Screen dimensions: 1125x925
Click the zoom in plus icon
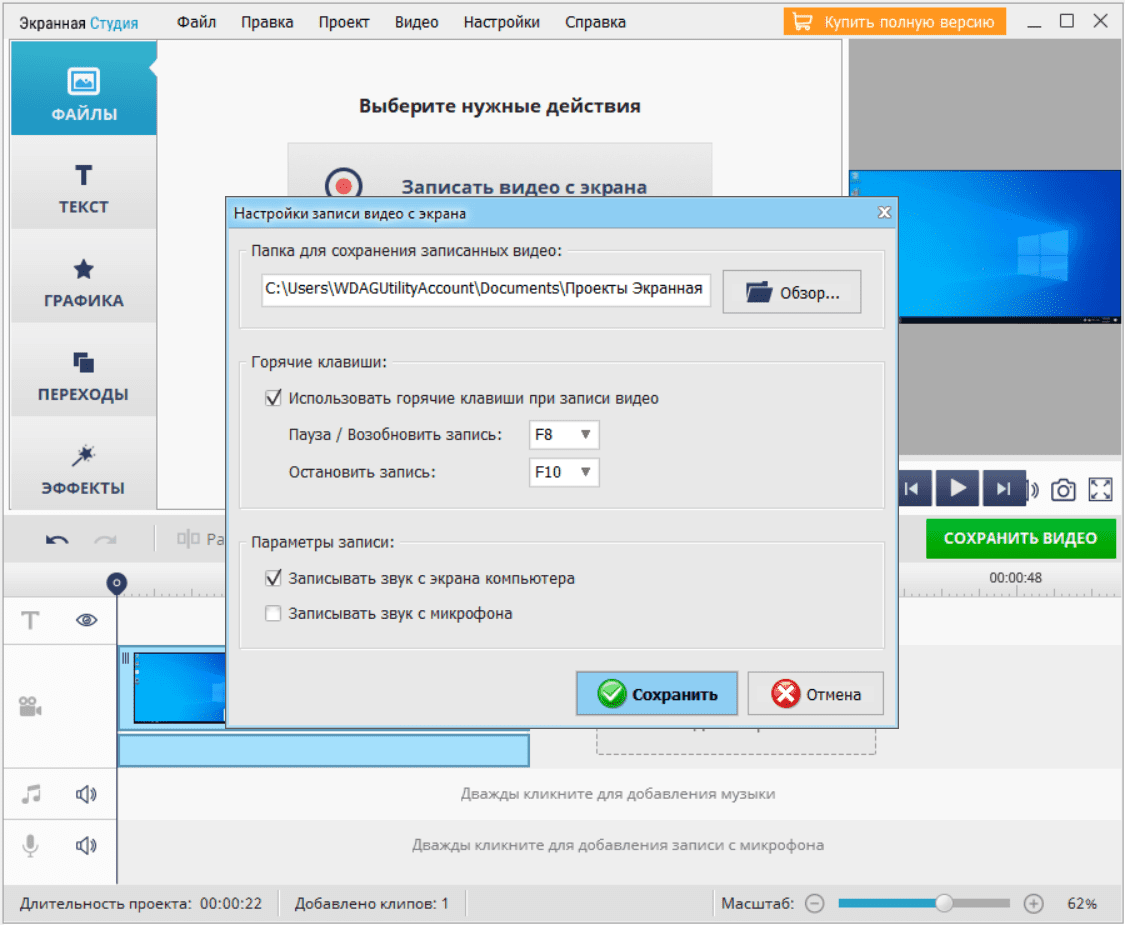pyautogui.click(x=1033, y=903)
